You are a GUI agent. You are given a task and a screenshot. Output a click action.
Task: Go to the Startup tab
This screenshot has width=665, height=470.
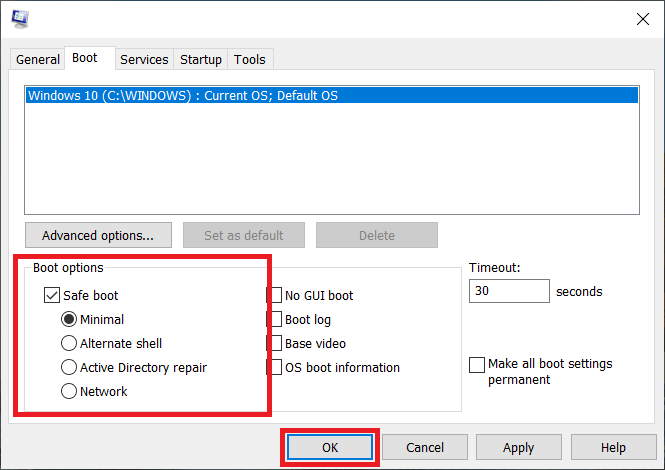pos(201,59)
